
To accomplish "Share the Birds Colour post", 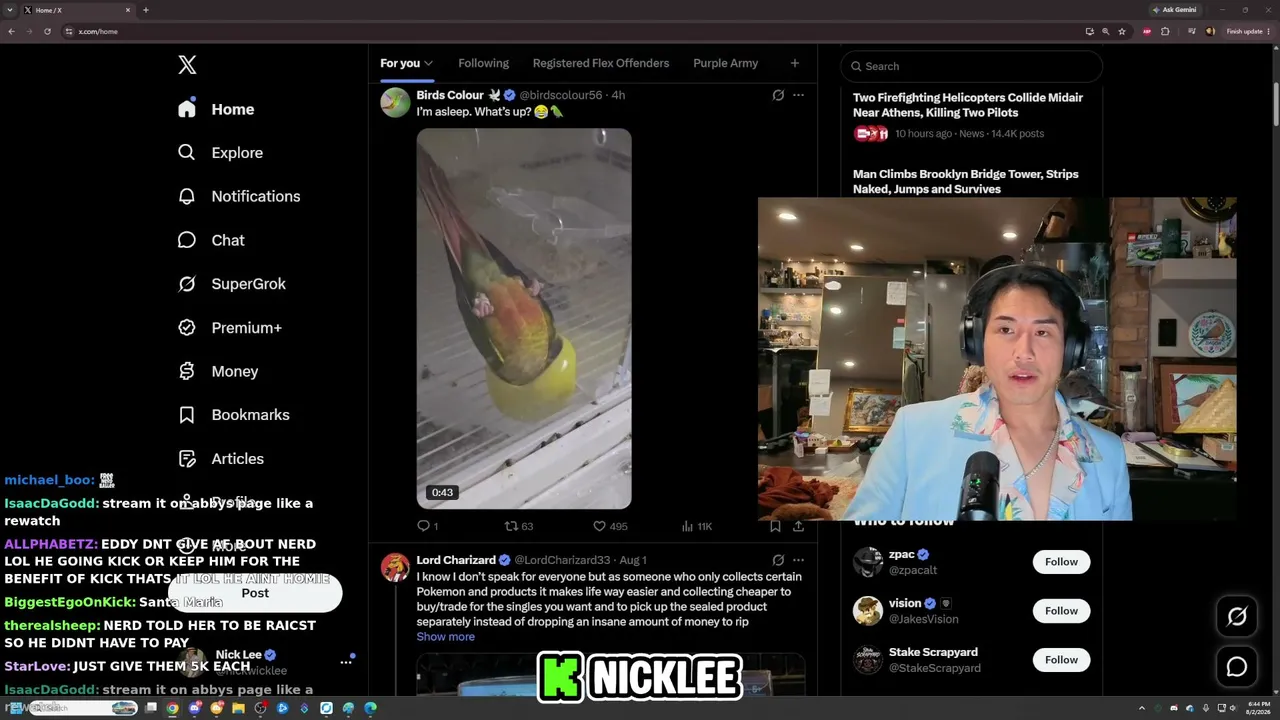I will click(x=798, y=526).
